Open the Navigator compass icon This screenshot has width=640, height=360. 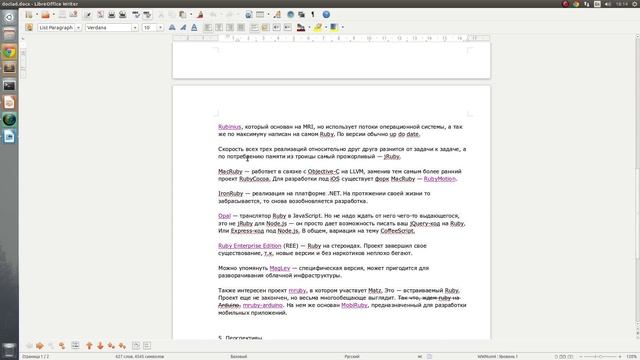pos(291,15)
